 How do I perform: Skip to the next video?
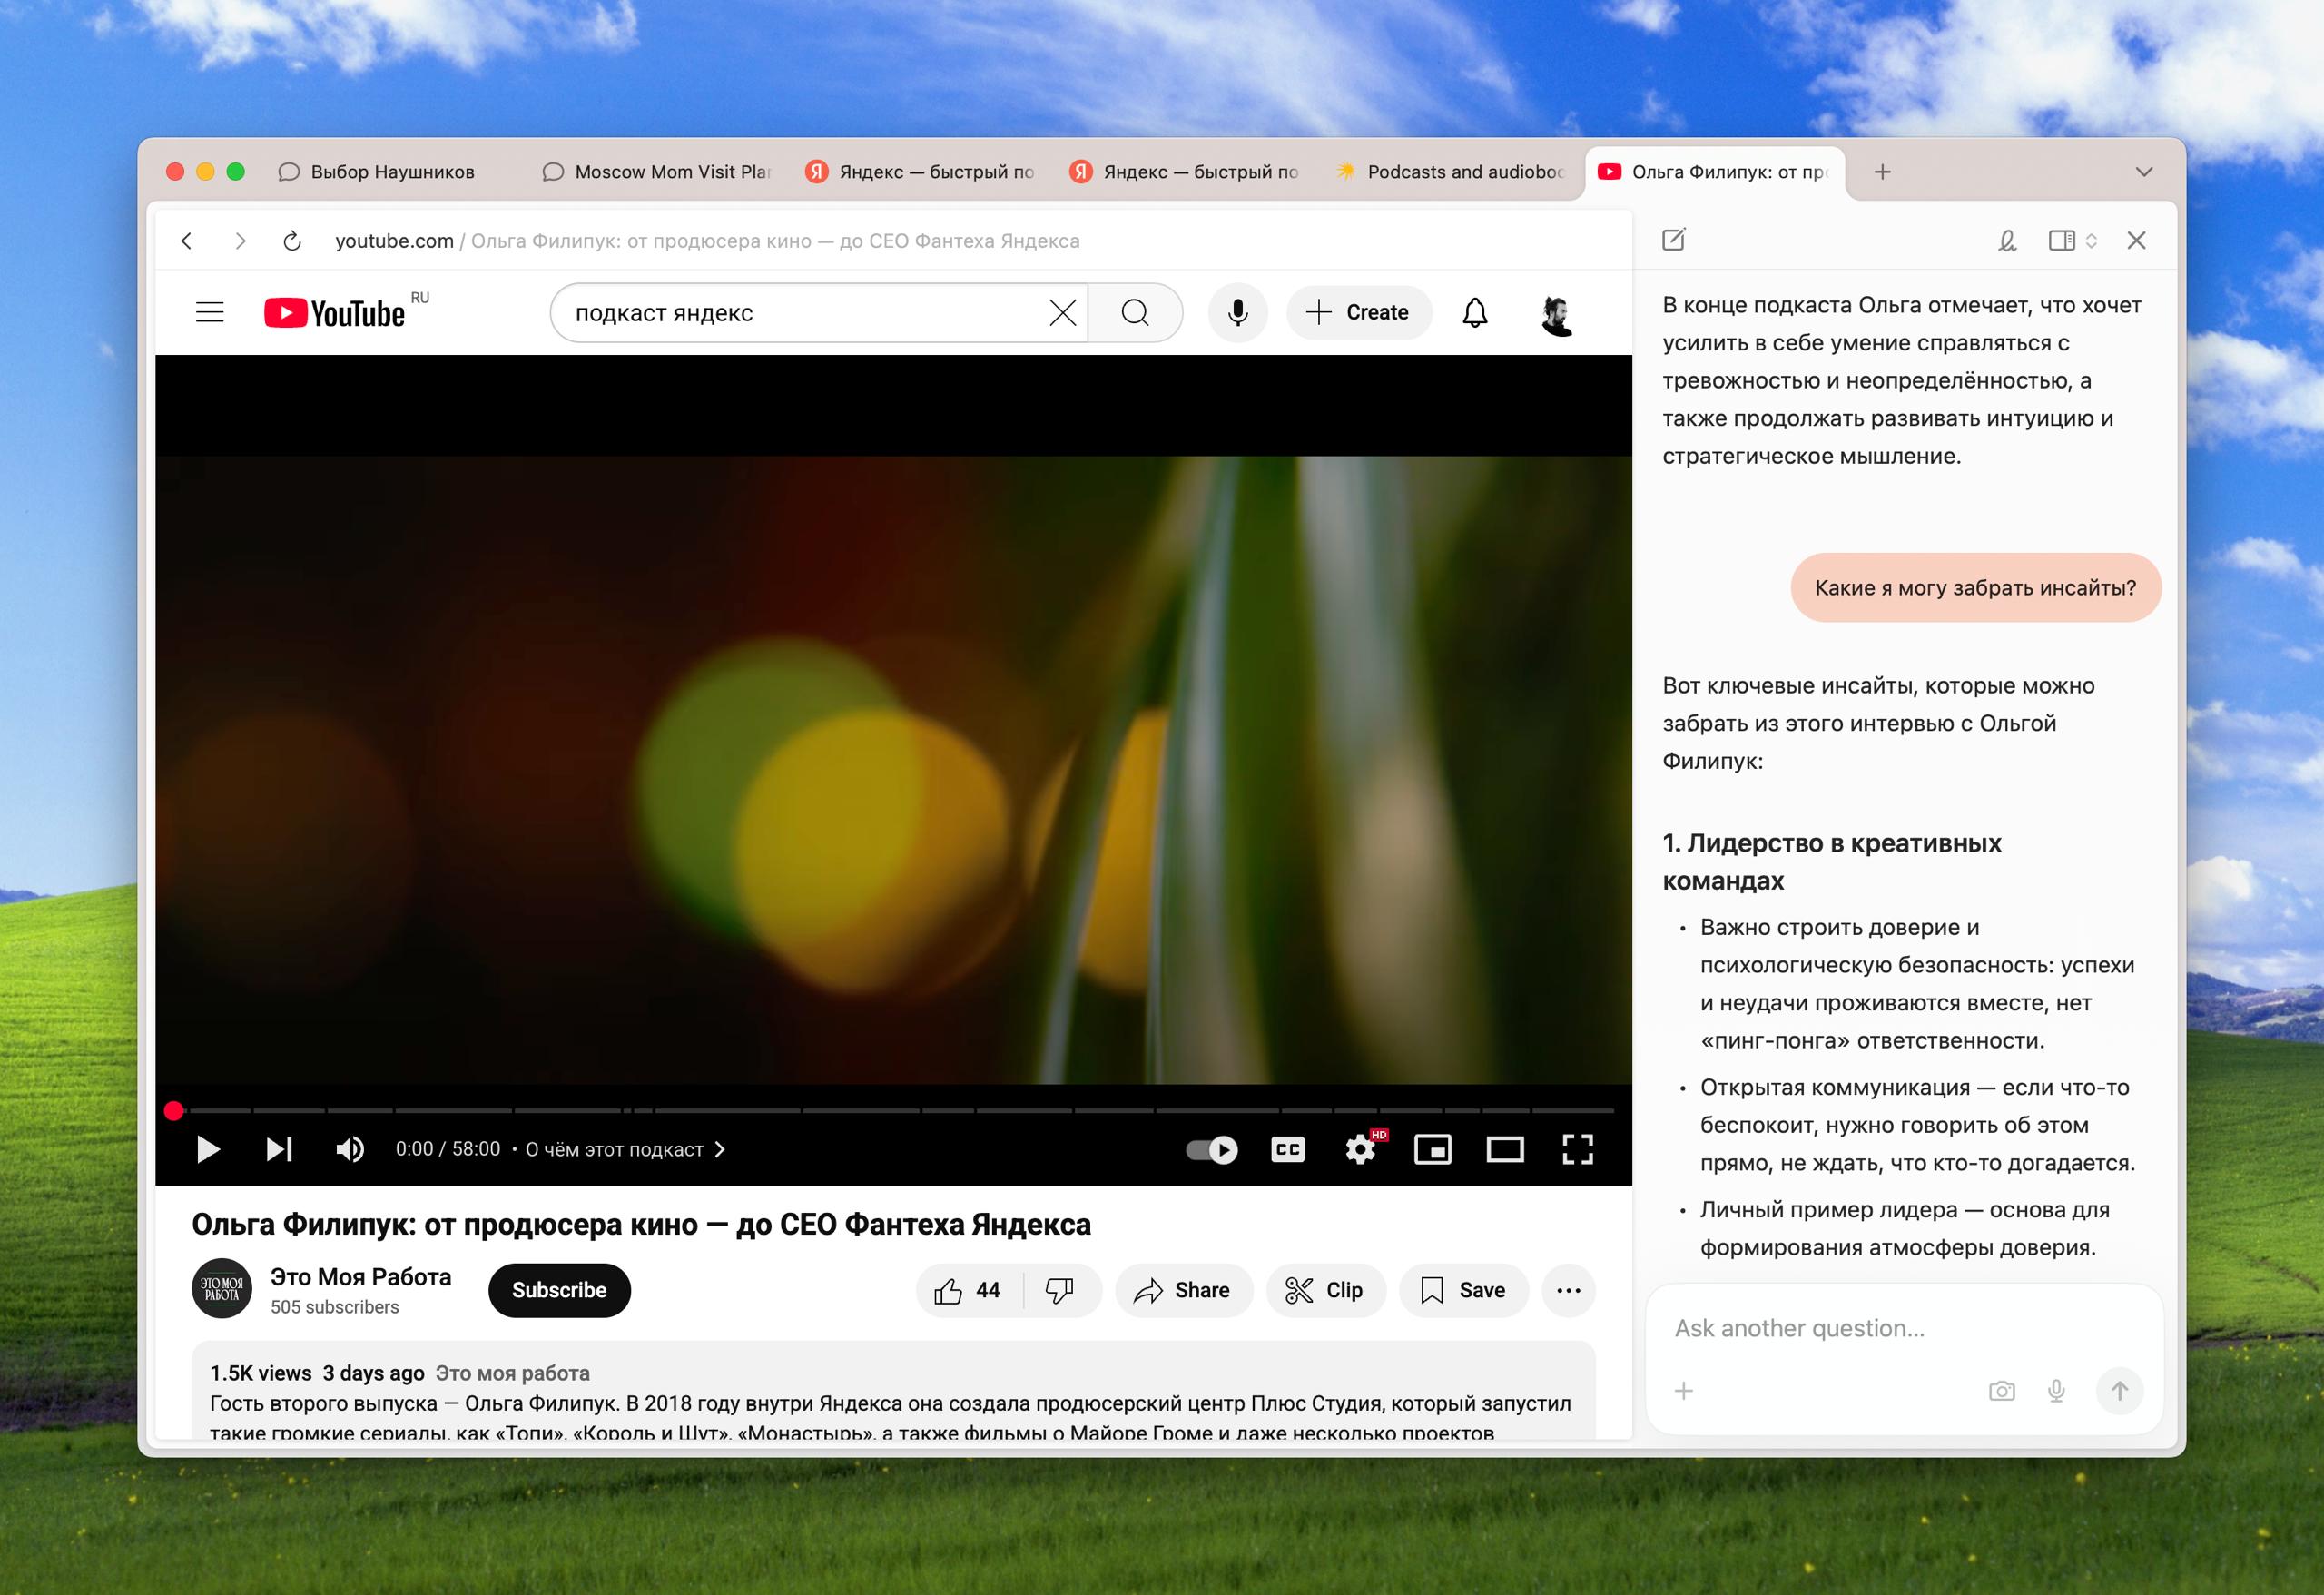pos(279,1150)
